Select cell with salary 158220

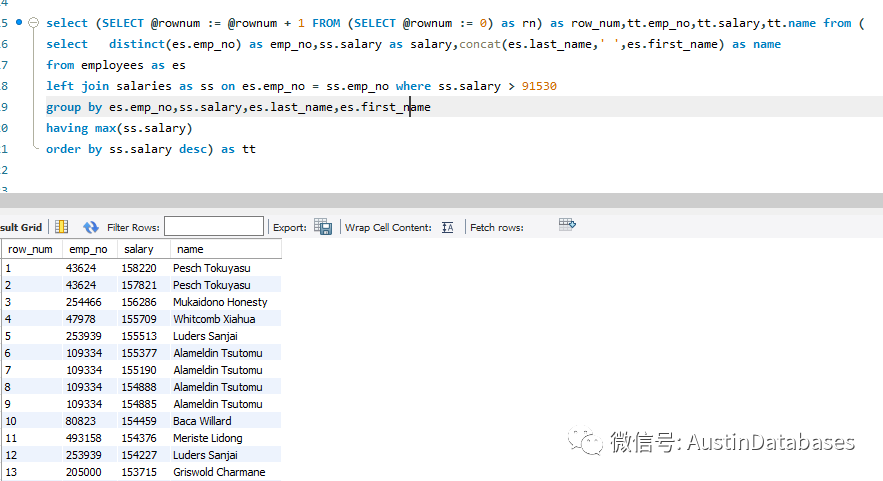point(140,268)
